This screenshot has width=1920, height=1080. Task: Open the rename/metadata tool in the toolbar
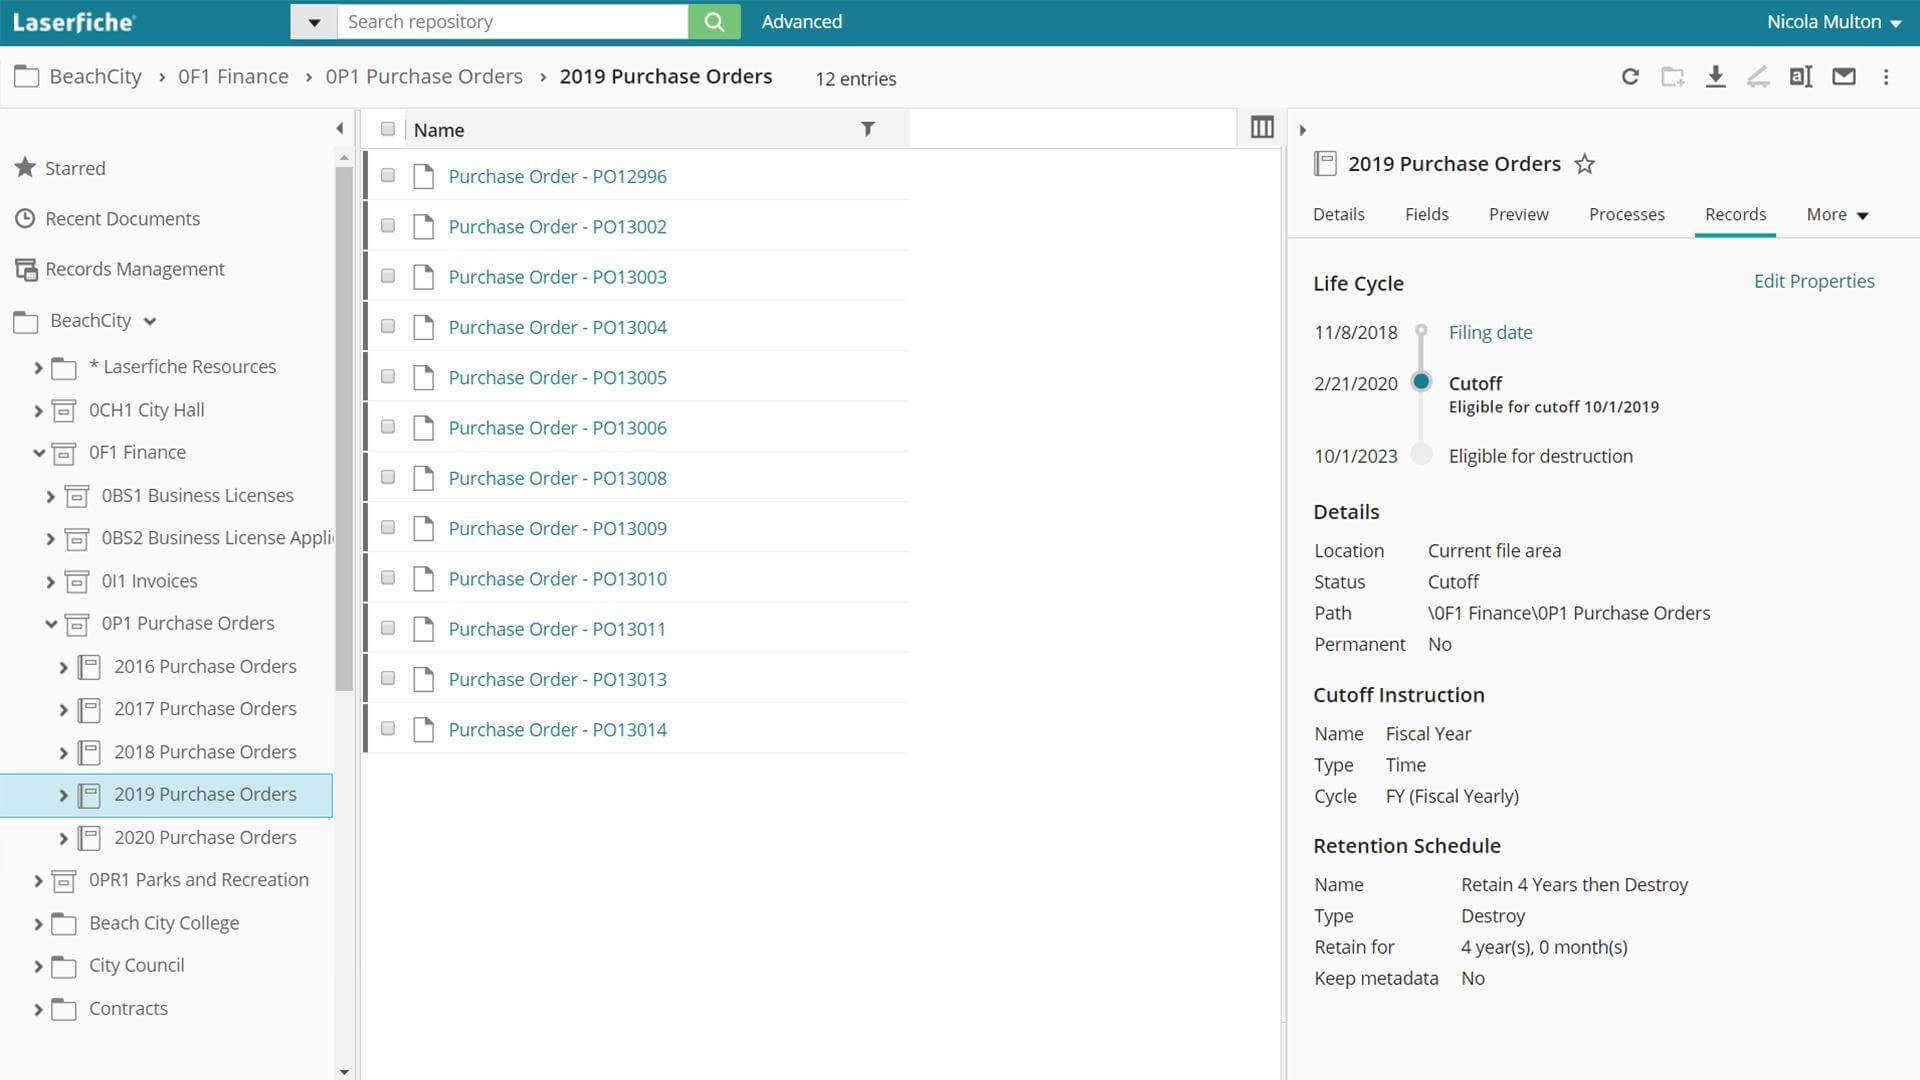pyautogui.click(x=1801, y=76)
